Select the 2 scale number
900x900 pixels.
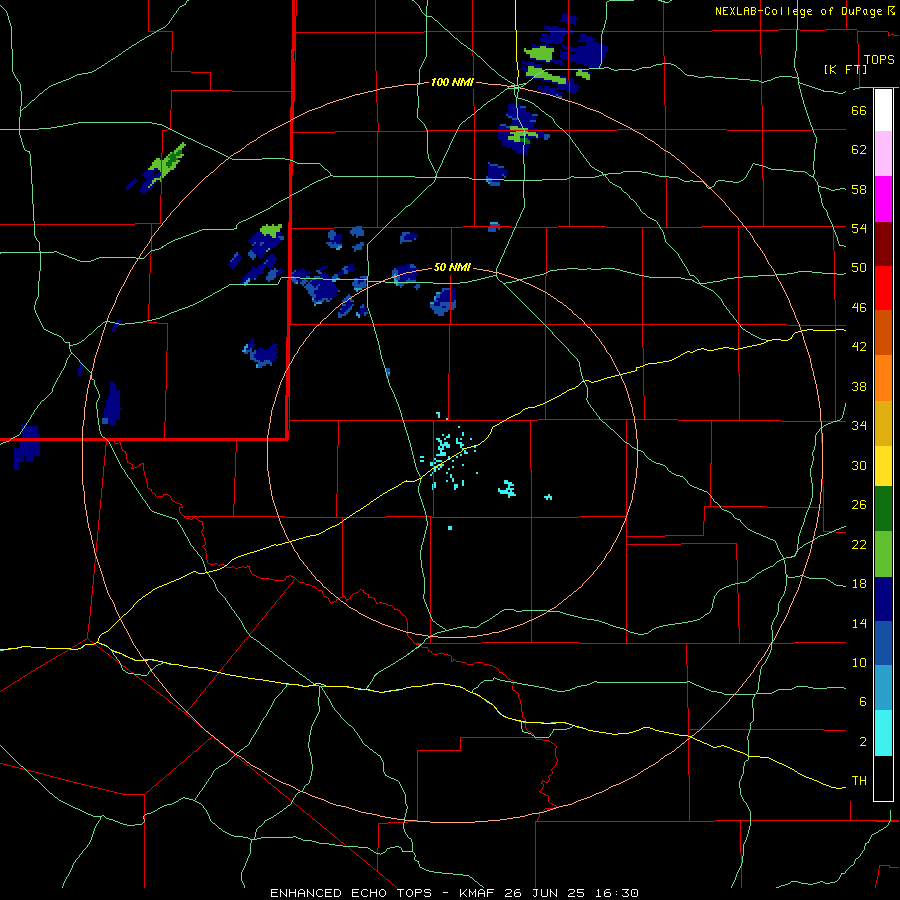862,742
